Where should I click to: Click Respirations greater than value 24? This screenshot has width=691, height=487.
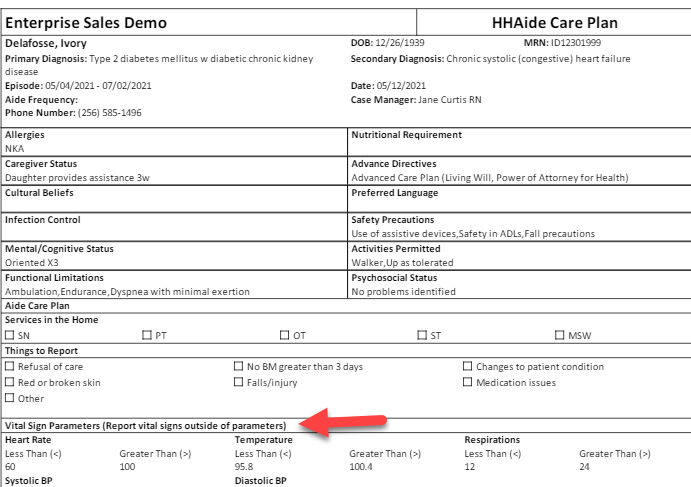[x=584, y=467]
